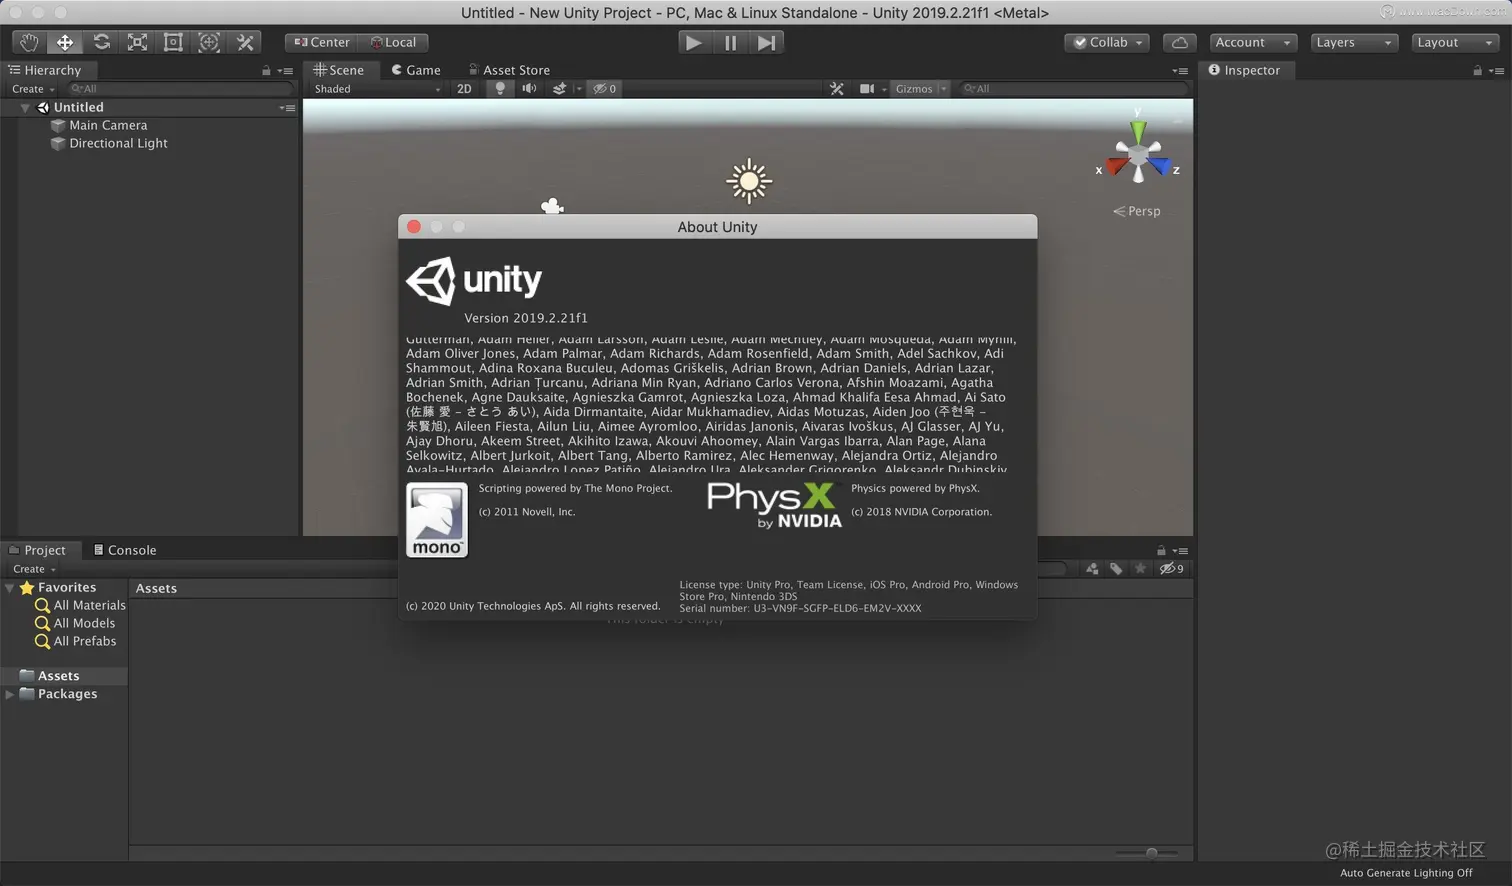Toggle scene lighting bulb icon
The image size is (1512, 886).
pos(500,89)
